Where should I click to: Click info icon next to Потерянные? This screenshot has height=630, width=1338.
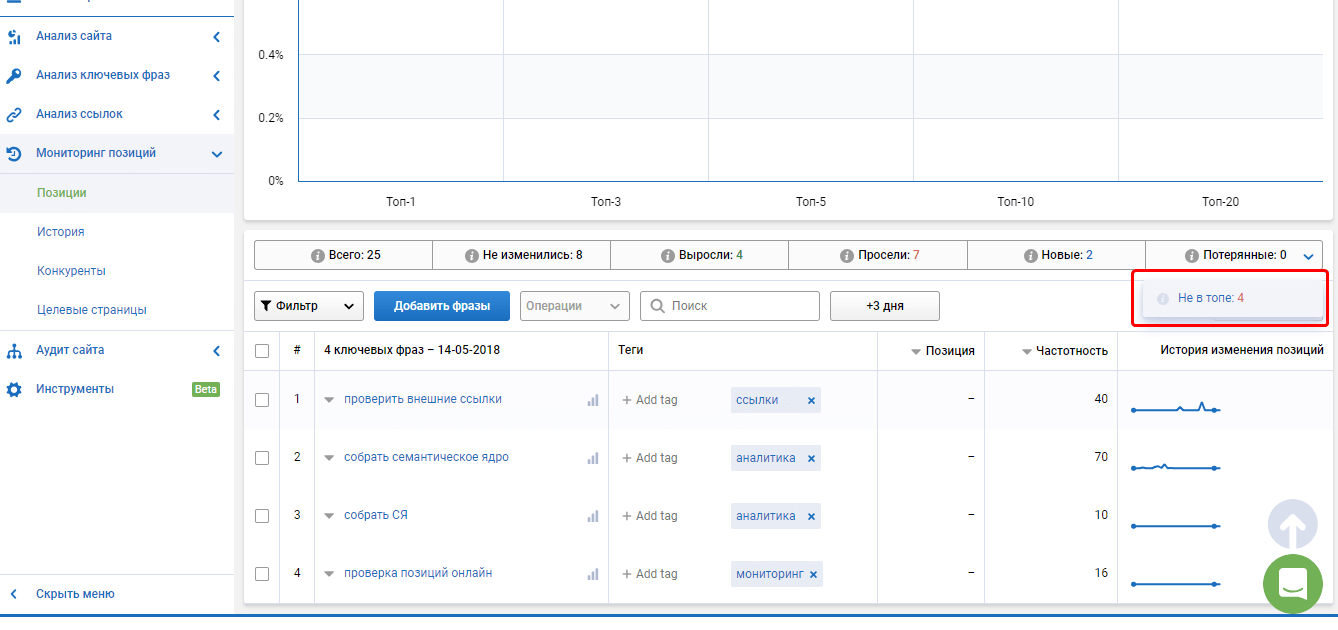point(1190,256)
